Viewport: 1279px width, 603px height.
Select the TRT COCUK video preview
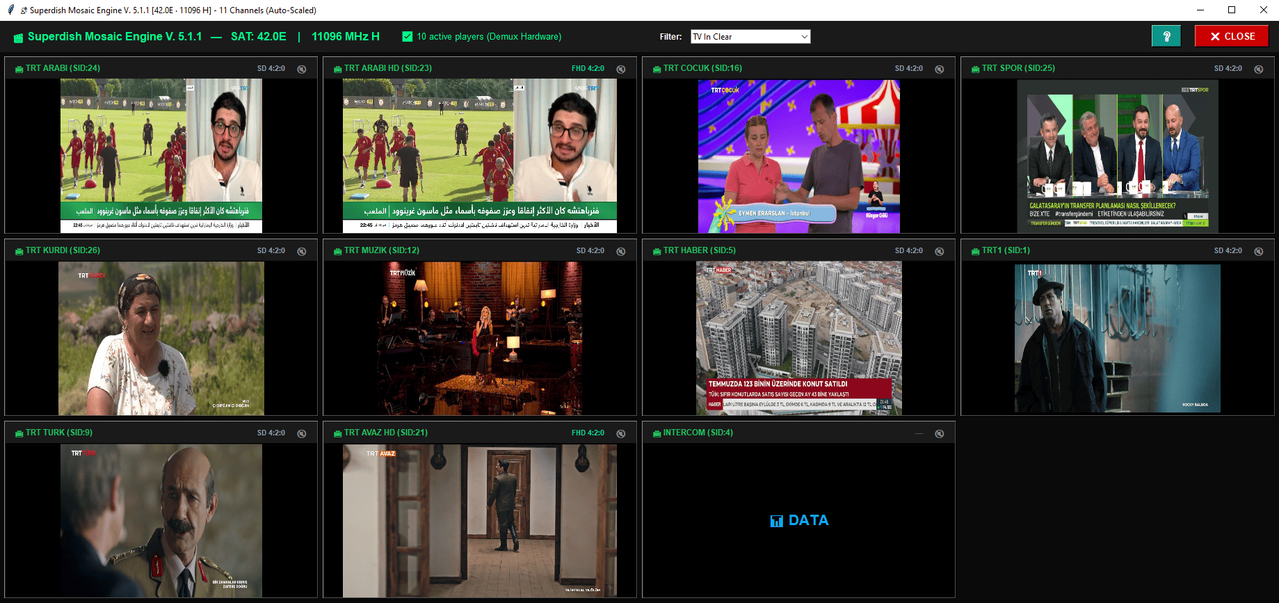(x=799, y=156)
